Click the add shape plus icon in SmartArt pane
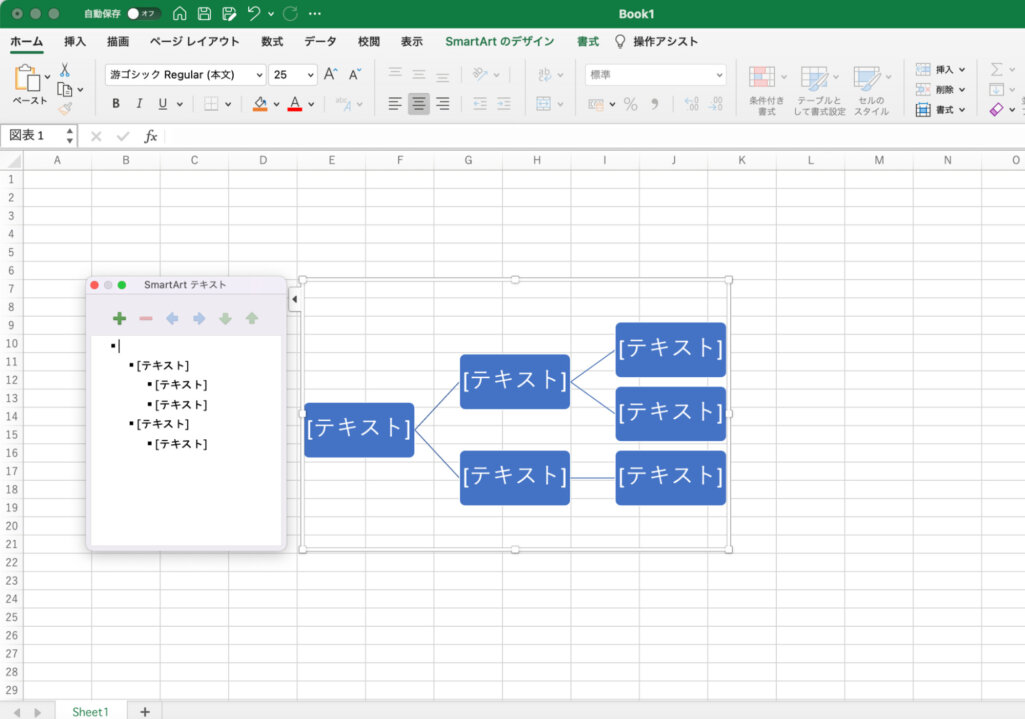 119,317
